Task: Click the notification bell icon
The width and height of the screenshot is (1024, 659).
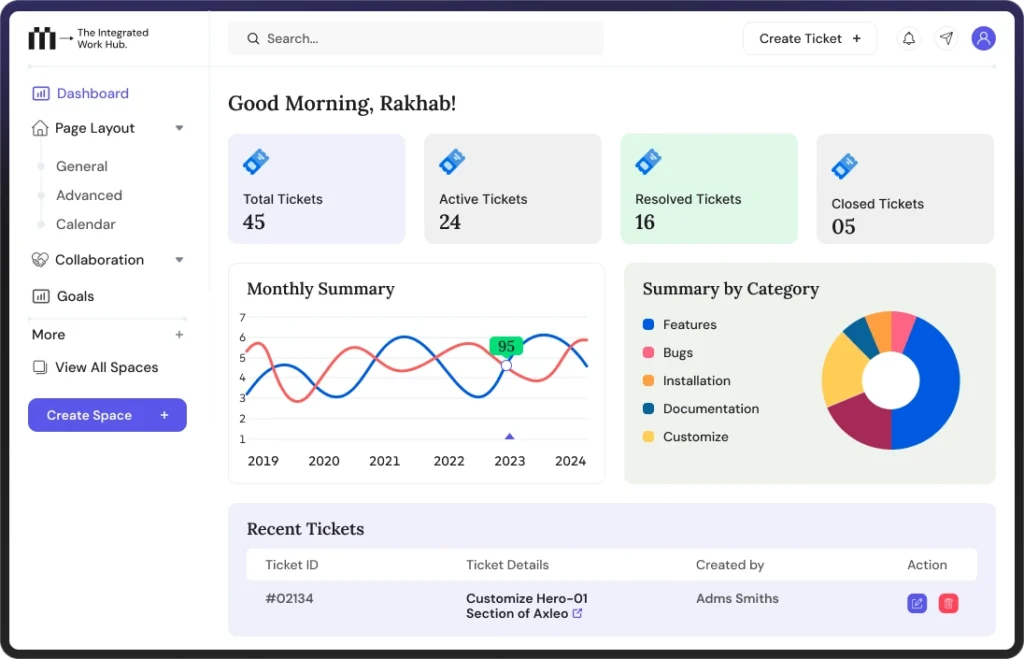Action: [908, 39]
